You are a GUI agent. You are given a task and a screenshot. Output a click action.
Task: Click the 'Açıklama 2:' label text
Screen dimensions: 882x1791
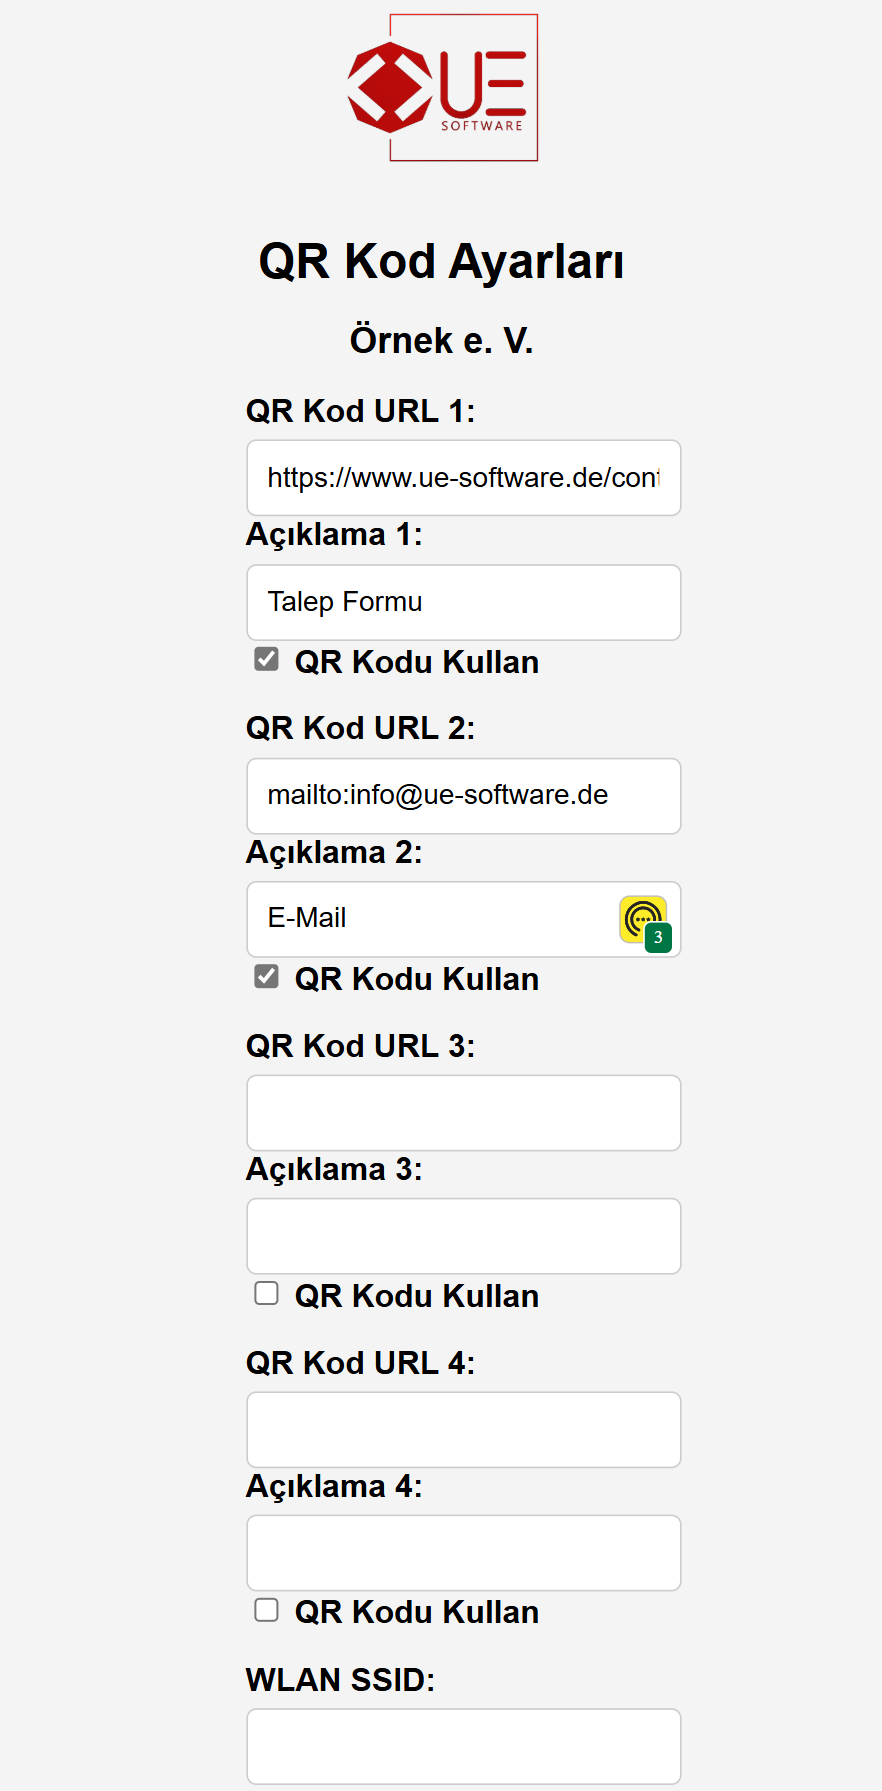[x=335, y=852]
